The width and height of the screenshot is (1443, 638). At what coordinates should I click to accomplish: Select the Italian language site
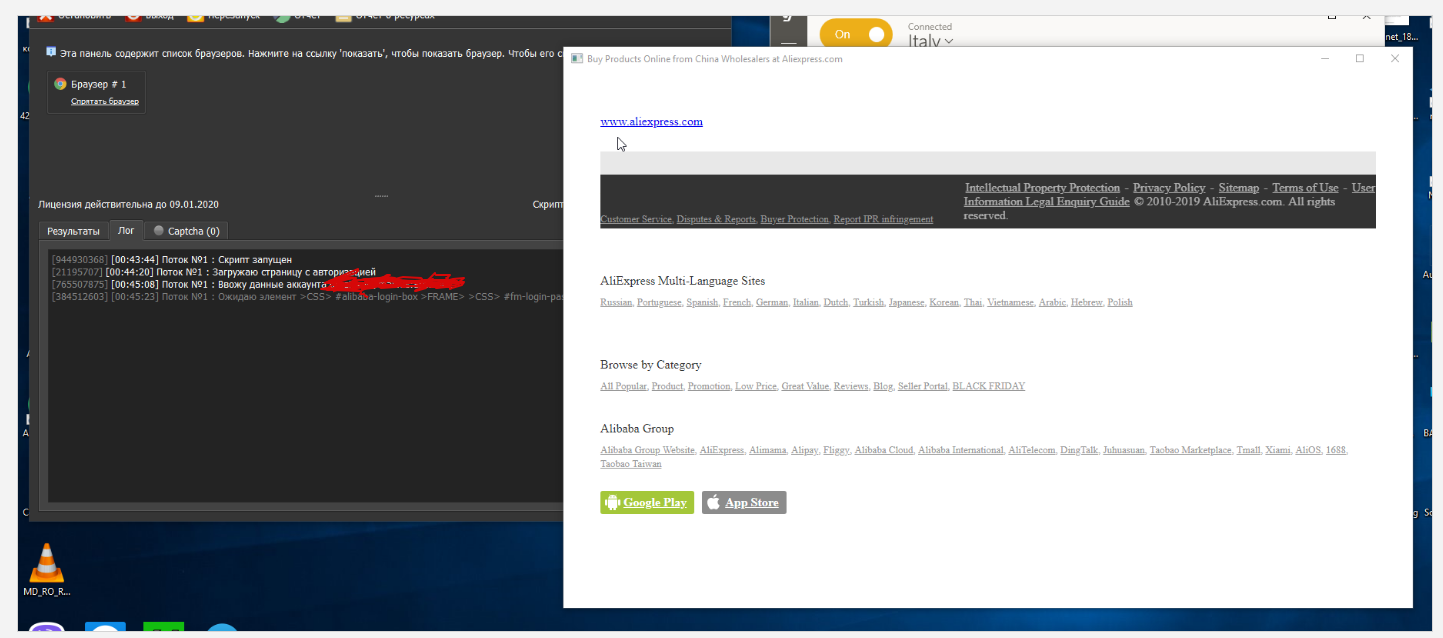[806, 302]
